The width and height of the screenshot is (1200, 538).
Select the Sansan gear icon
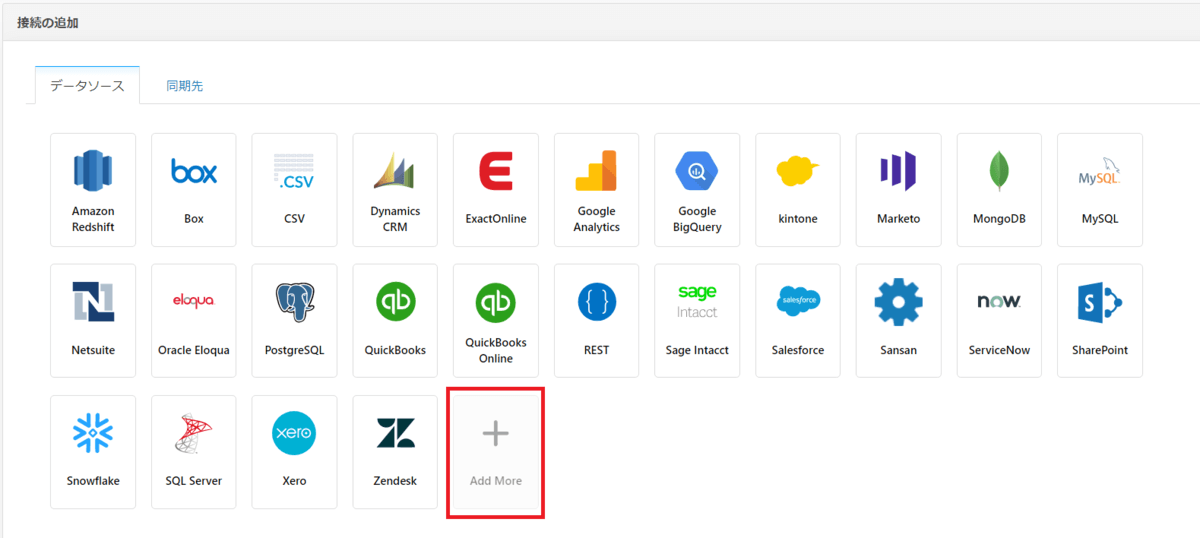tap(898, 302)
